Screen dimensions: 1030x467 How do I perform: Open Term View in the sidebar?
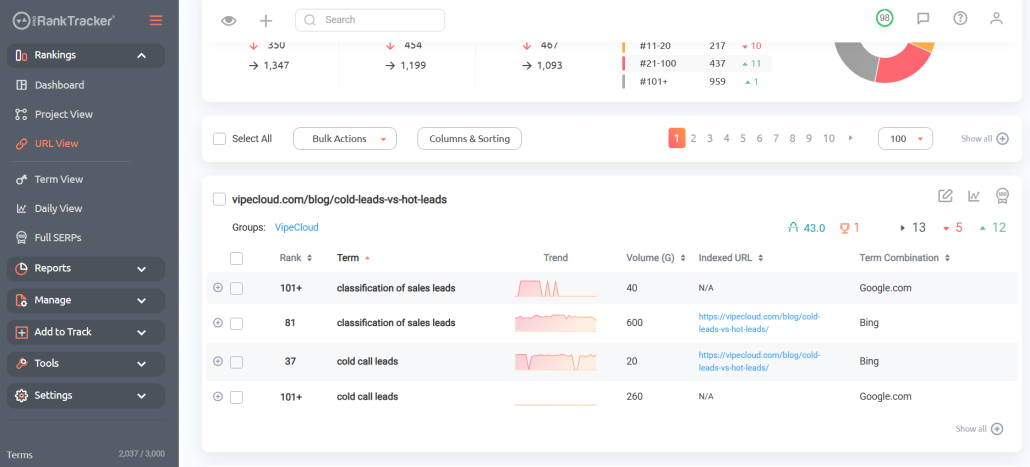tap(58, 179)
